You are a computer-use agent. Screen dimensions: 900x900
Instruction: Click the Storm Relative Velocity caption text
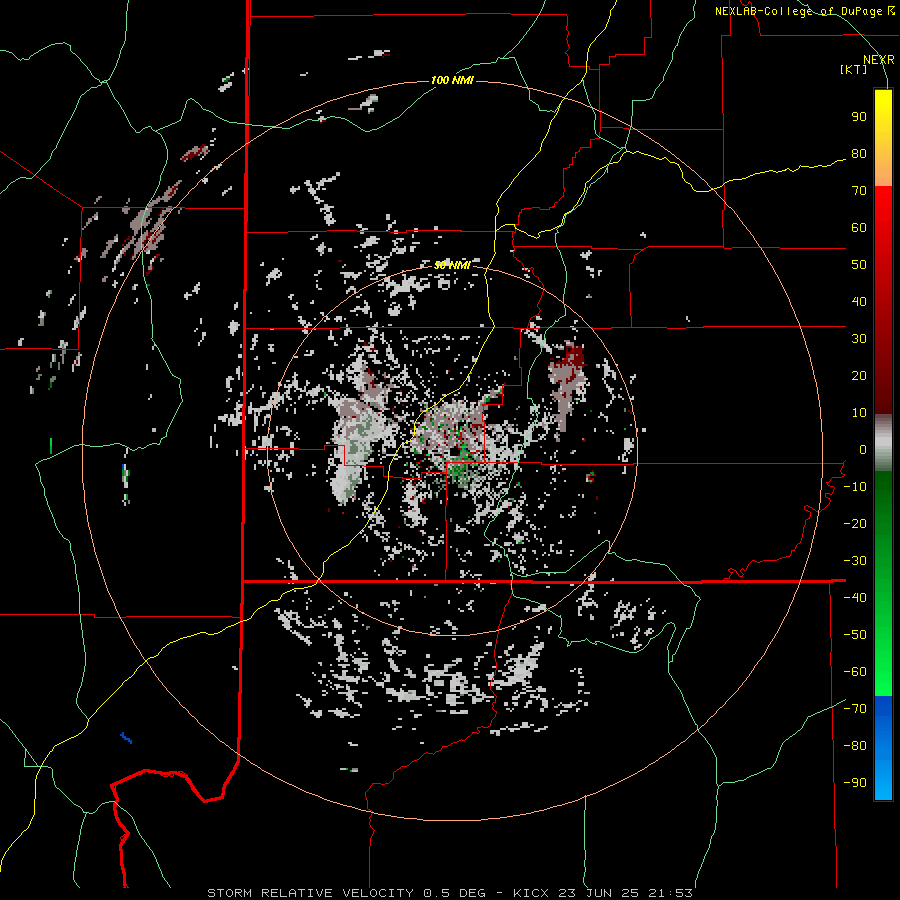click(x=310, y=893)
